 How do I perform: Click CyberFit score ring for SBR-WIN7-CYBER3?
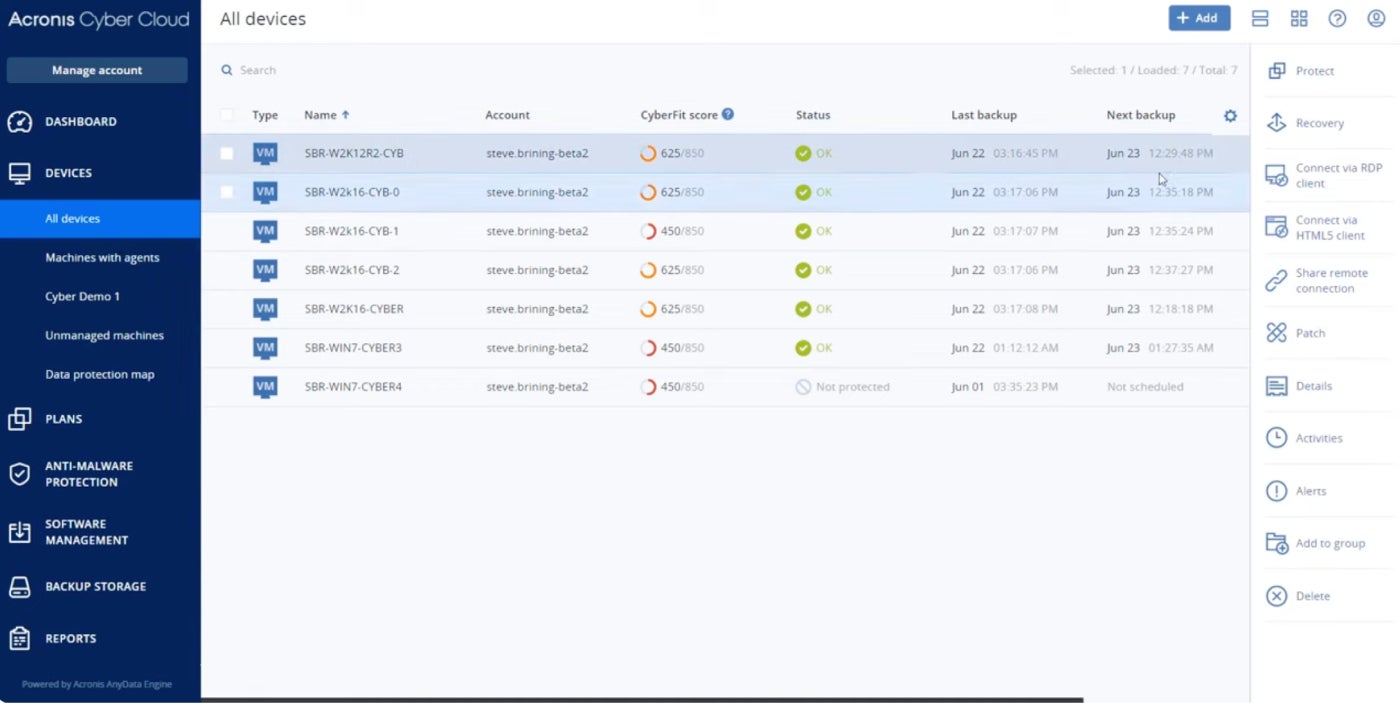point(648,348)
